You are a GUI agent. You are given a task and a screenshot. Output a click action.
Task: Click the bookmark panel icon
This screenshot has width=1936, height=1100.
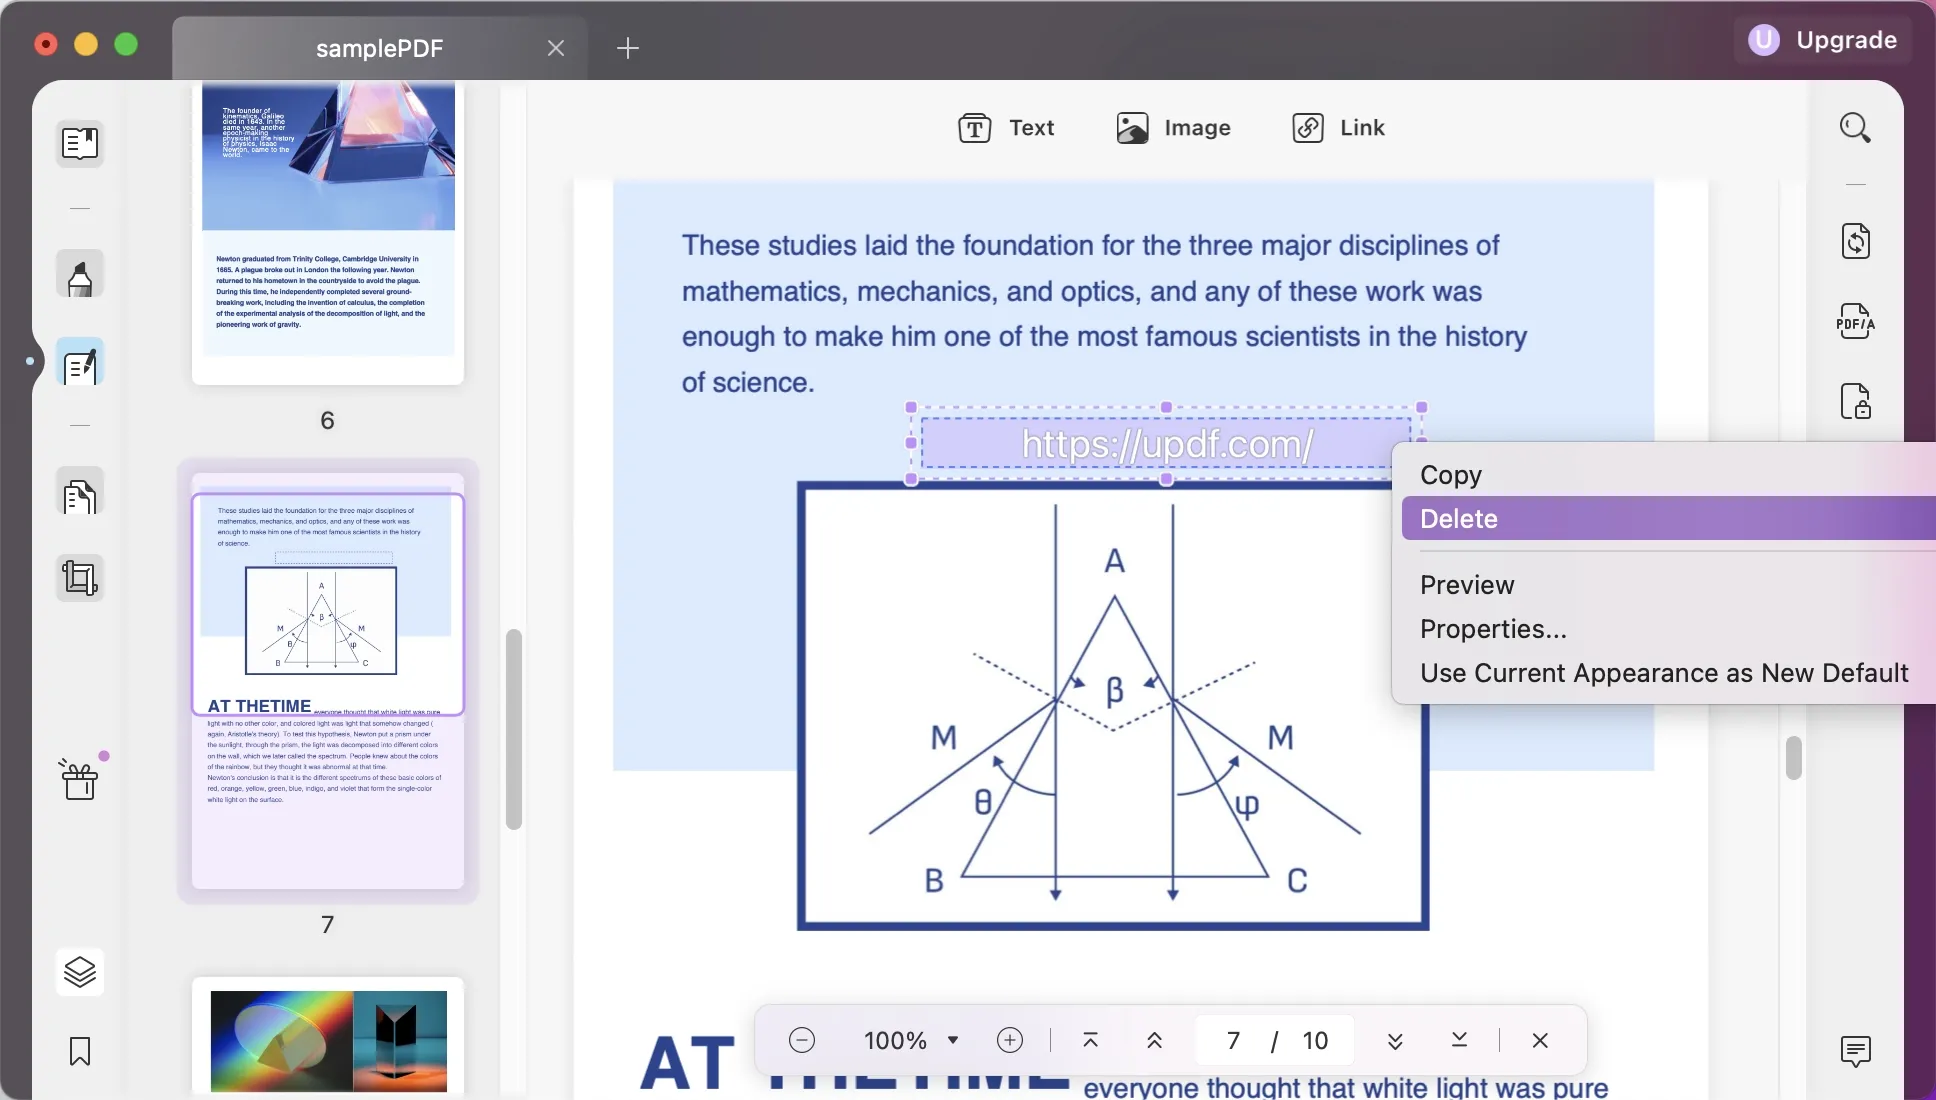pyautogui.click(x=78, y=1052)
